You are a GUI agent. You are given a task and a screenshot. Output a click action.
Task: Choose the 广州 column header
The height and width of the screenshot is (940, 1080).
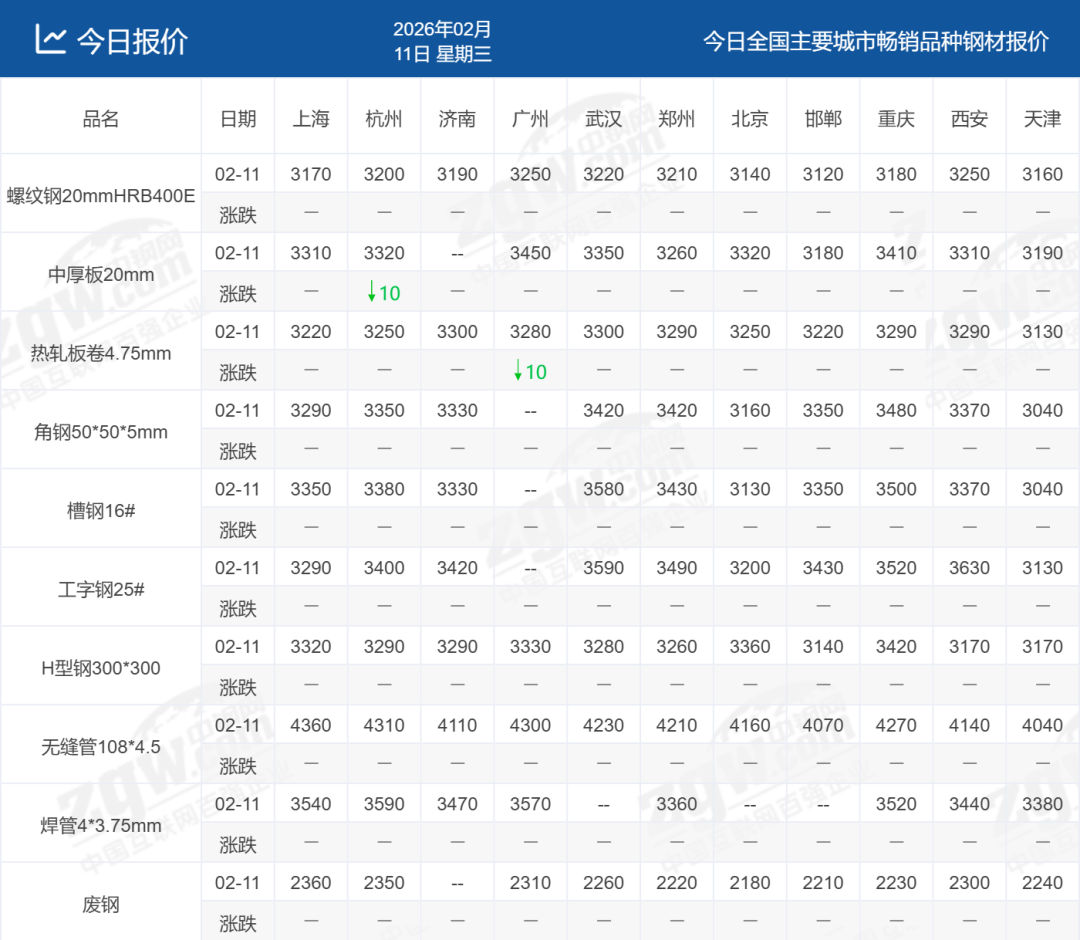pyautogui.click(x=530, y=119)
